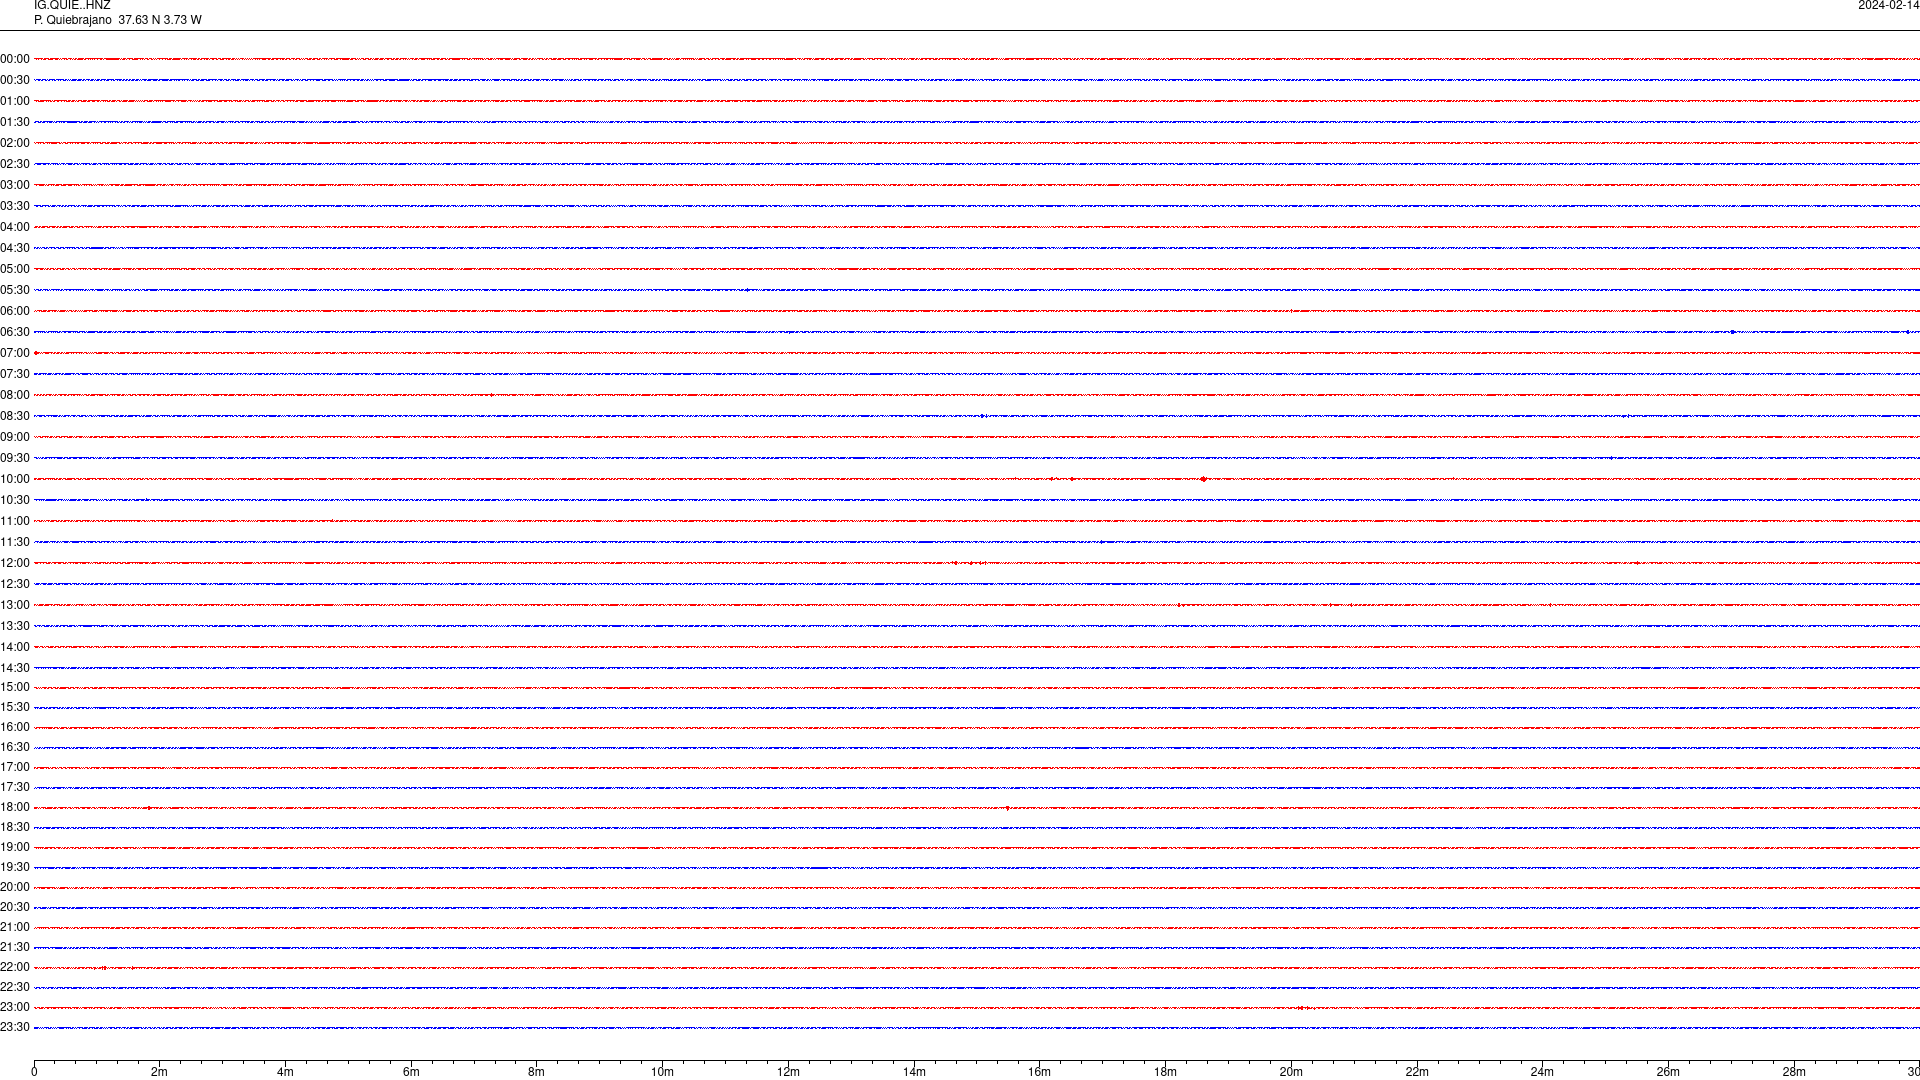Select the 17:30 time row label

point(15,787)
